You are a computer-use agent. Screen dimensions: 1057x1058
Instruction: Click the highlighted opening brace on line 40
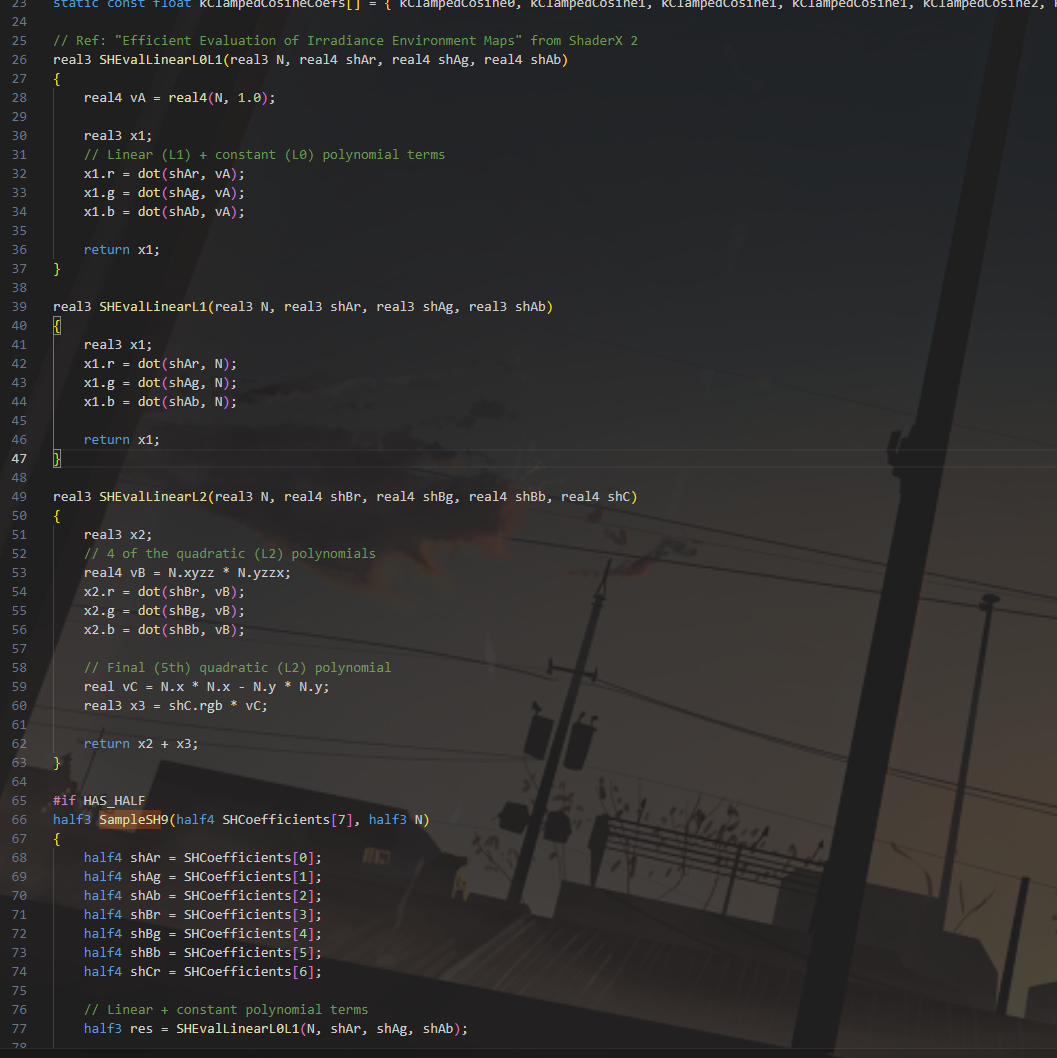tap(57, 326)
